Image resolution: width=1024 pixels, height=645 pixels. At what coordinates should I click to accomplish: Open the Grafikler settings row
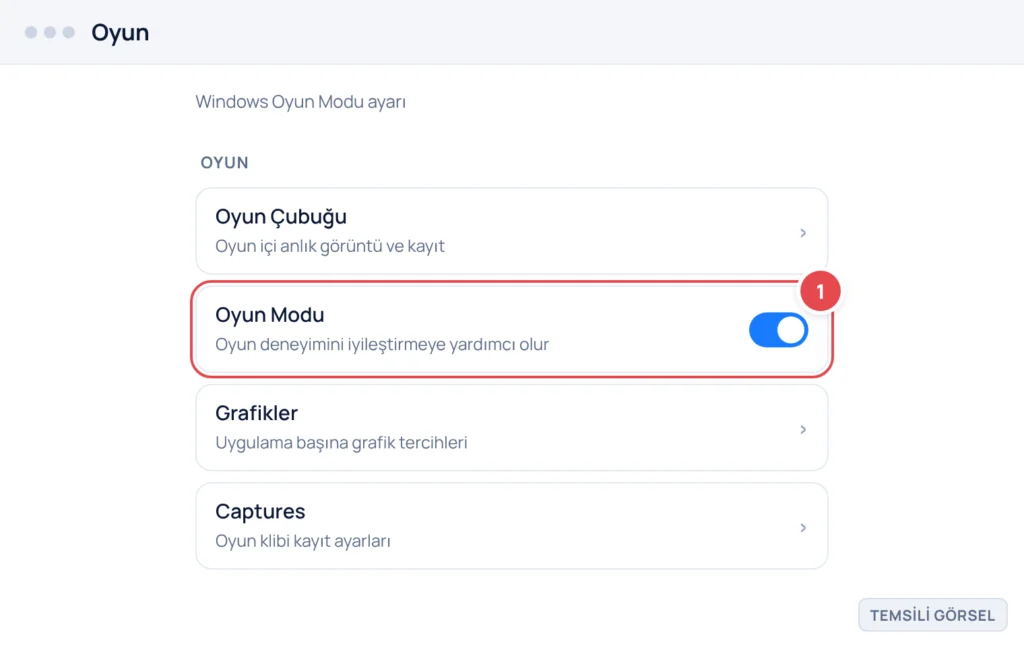511,428
